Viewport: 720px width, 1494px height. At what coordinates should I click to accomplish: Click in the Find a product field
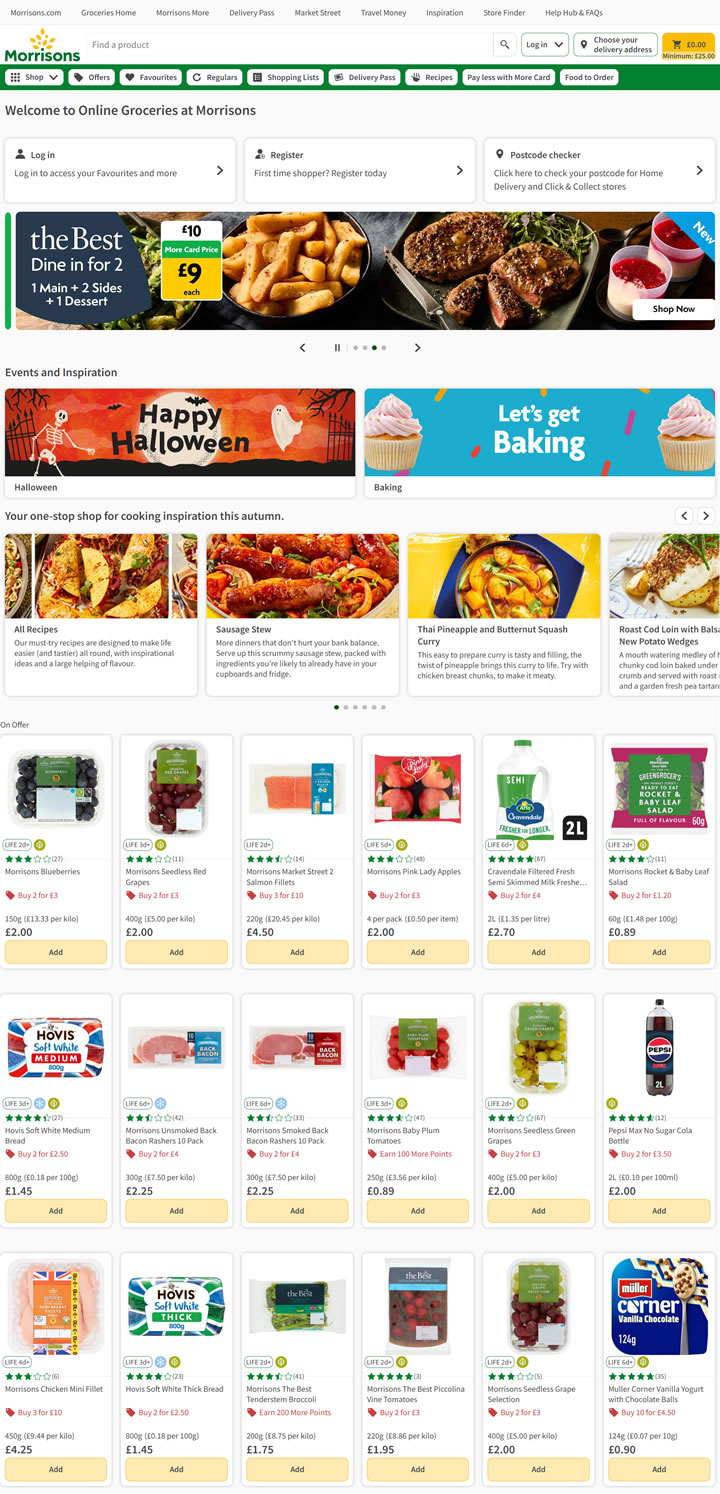pyautogui.click(x=290, y=44)
